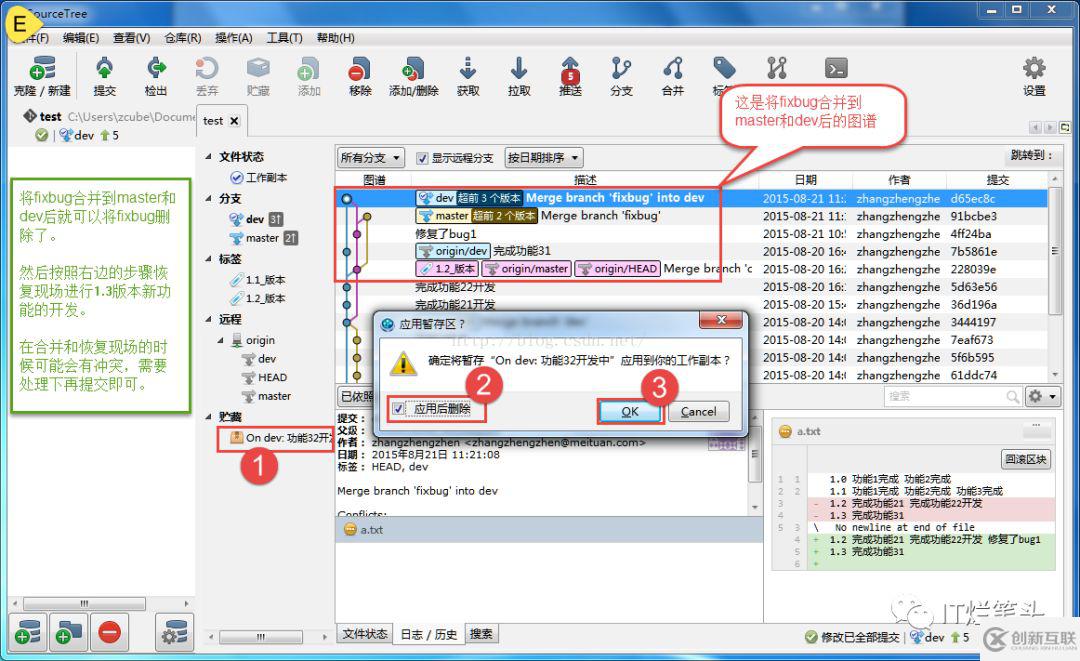Click the Commit (提交) toolbar icon

tap(105, 75)
